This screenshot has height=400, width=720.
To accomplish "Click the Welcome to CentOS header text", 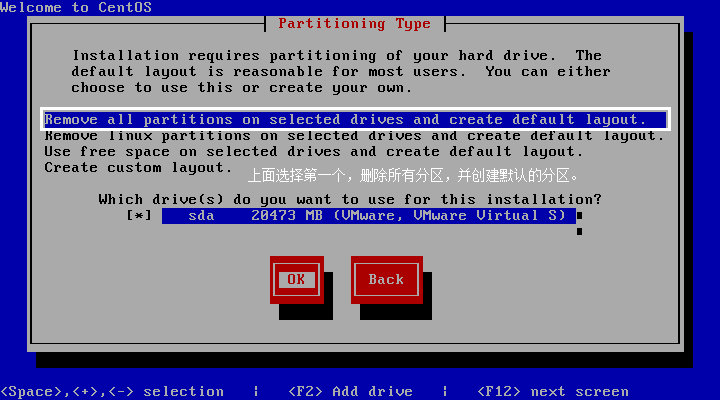I will click(76, 7).
